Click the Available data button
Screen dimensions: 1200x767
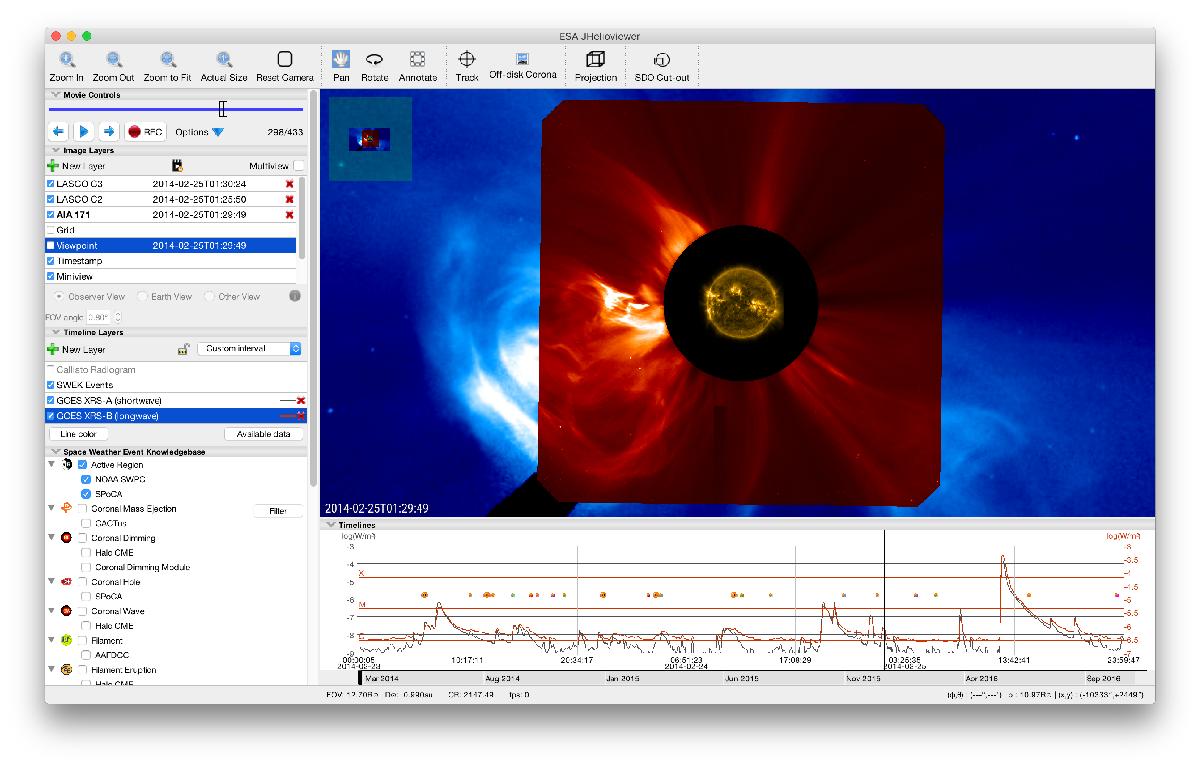(x=264, y=434)
